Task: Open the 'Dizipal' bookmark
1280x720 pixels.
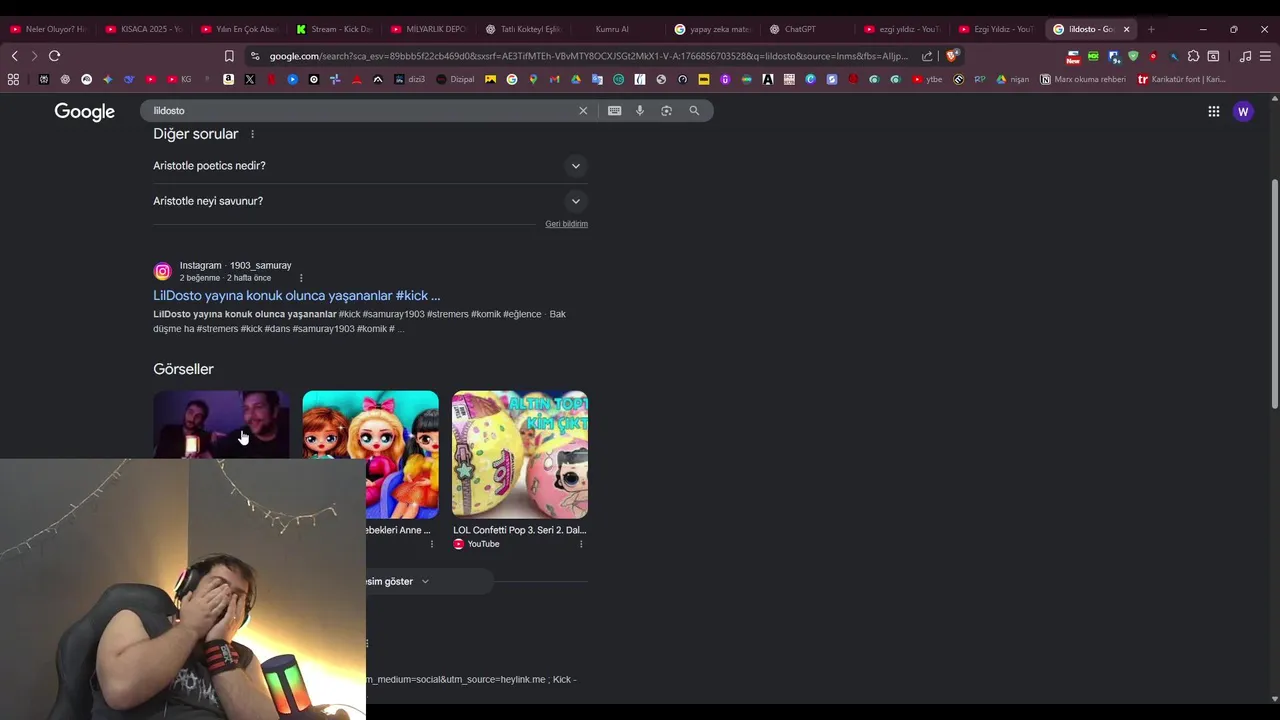Action: pos(456,79)
